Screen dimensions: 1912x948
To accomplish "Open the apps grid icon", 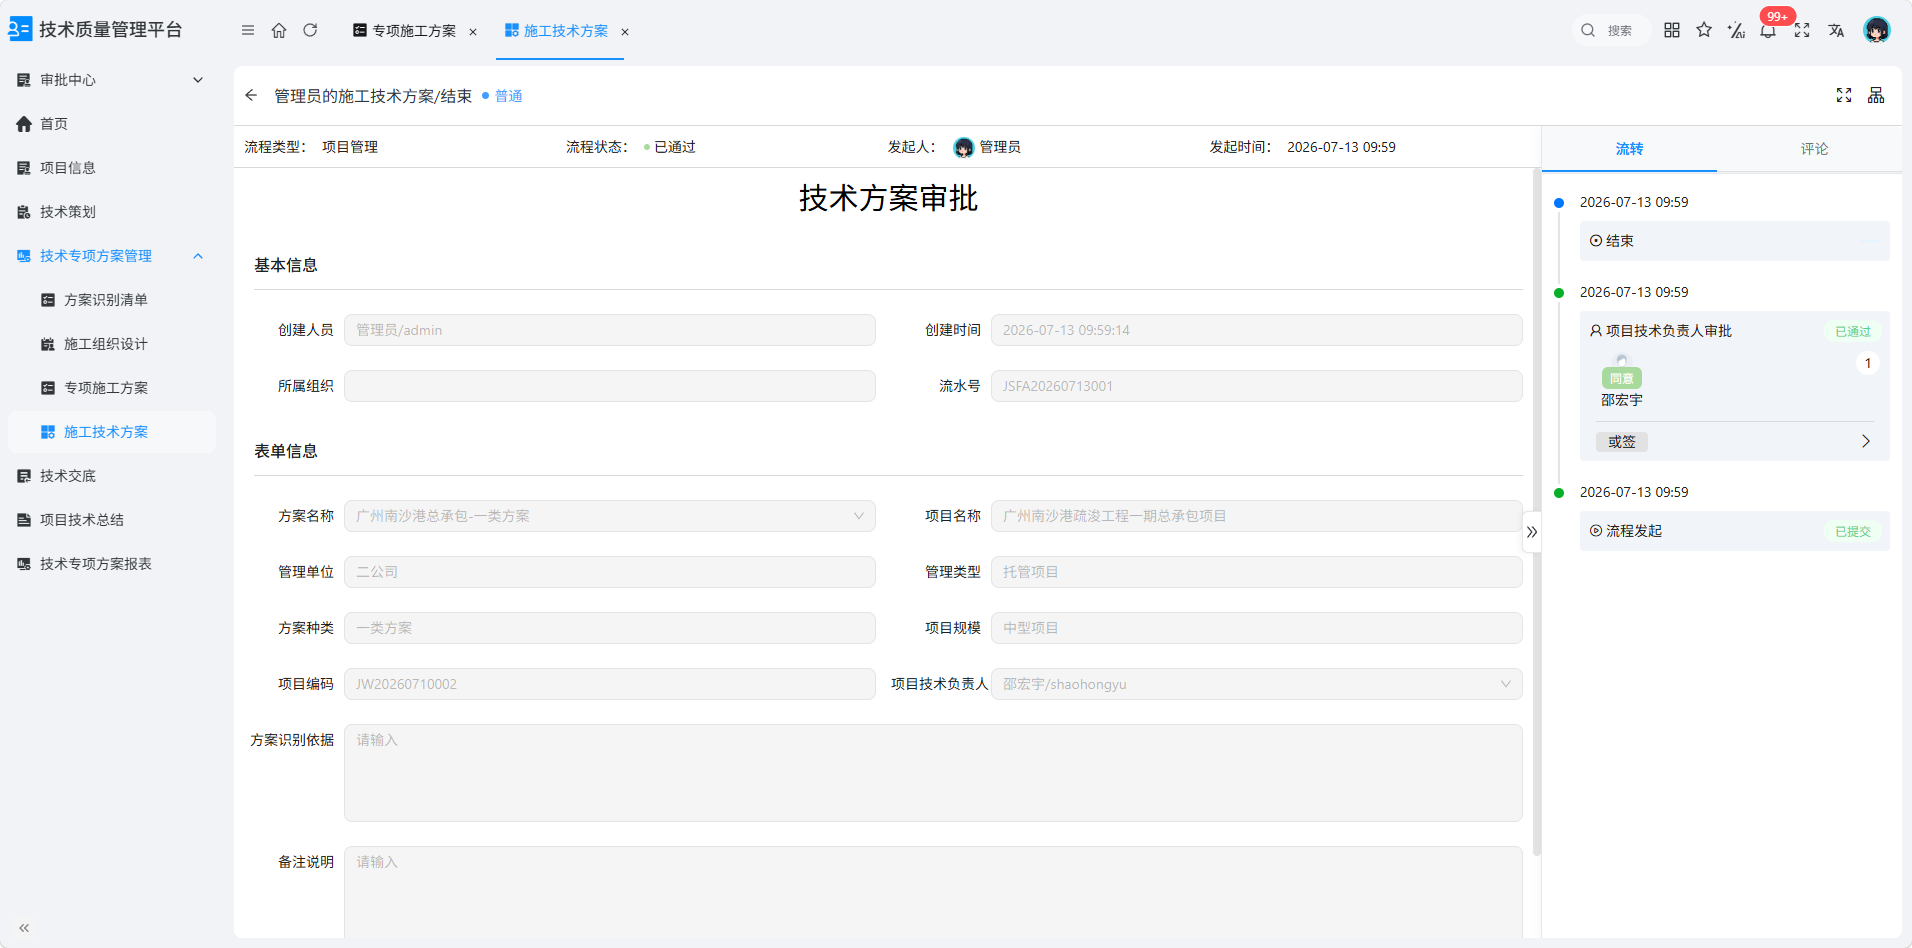I will (x=1672, y=30).
